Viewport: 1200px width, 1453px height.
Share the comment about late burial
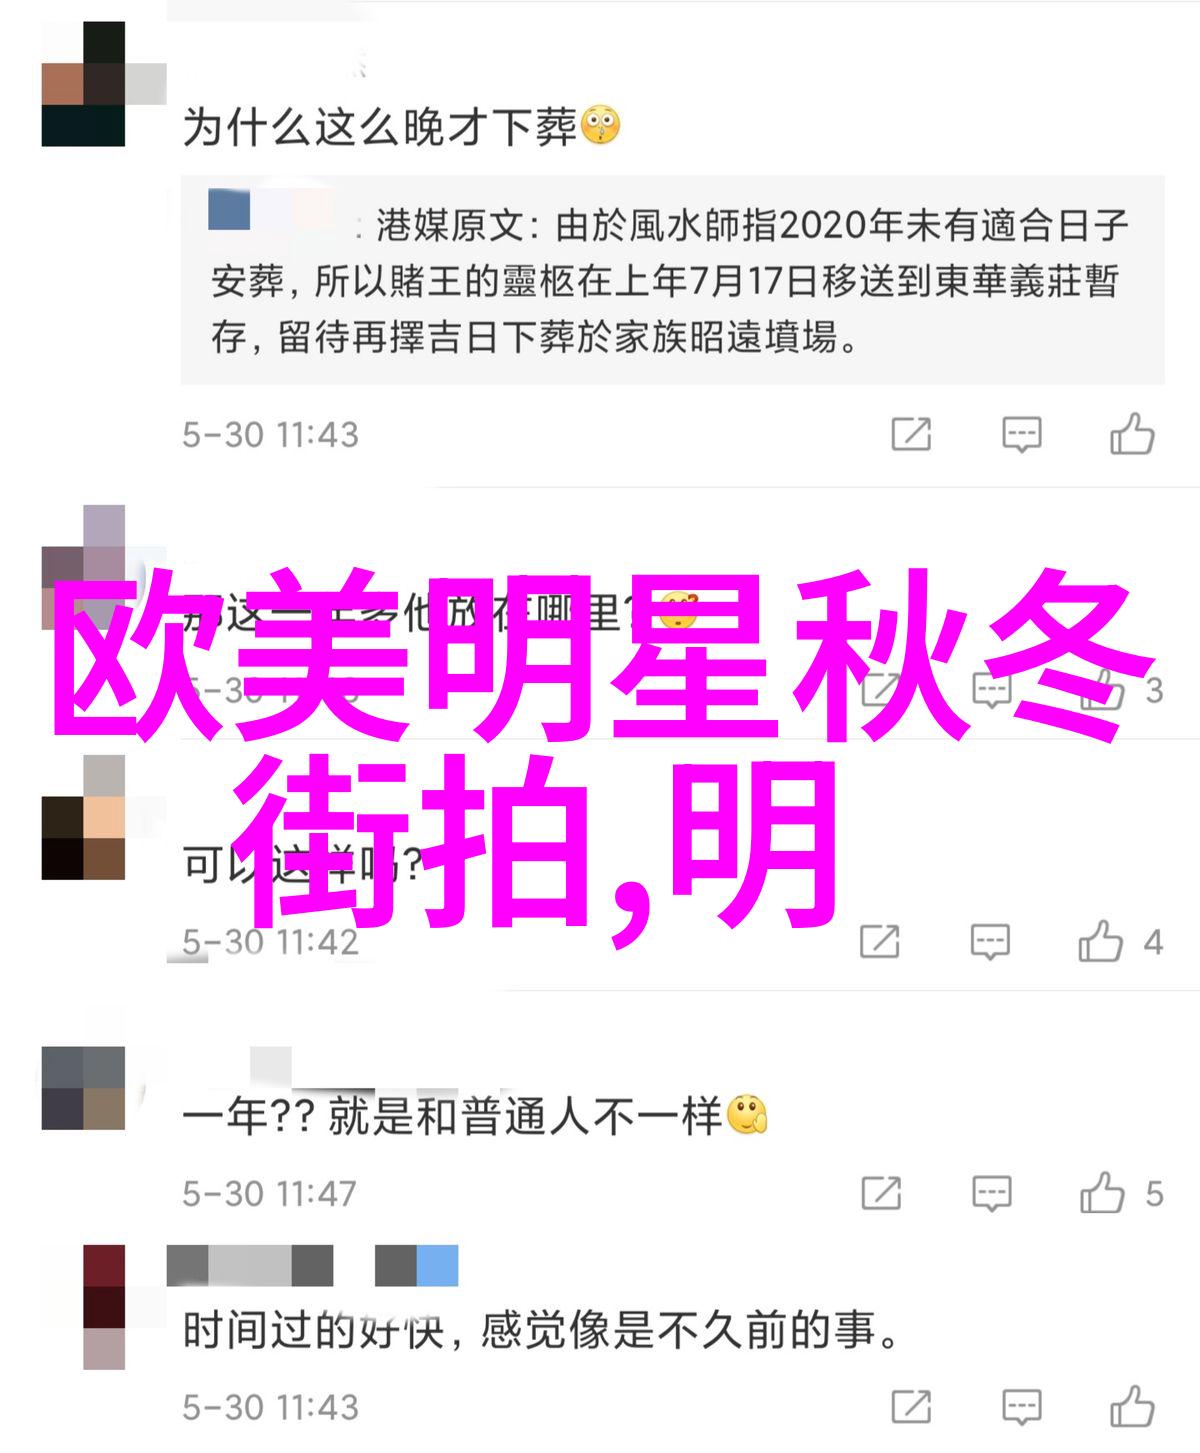911,435
